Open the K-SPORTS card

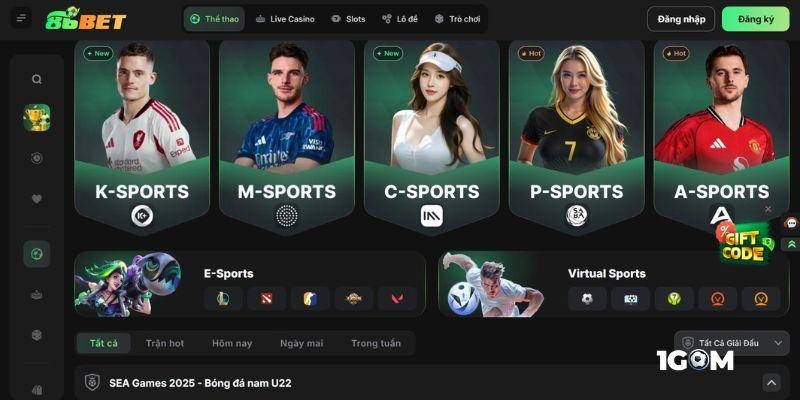[142, 137]
